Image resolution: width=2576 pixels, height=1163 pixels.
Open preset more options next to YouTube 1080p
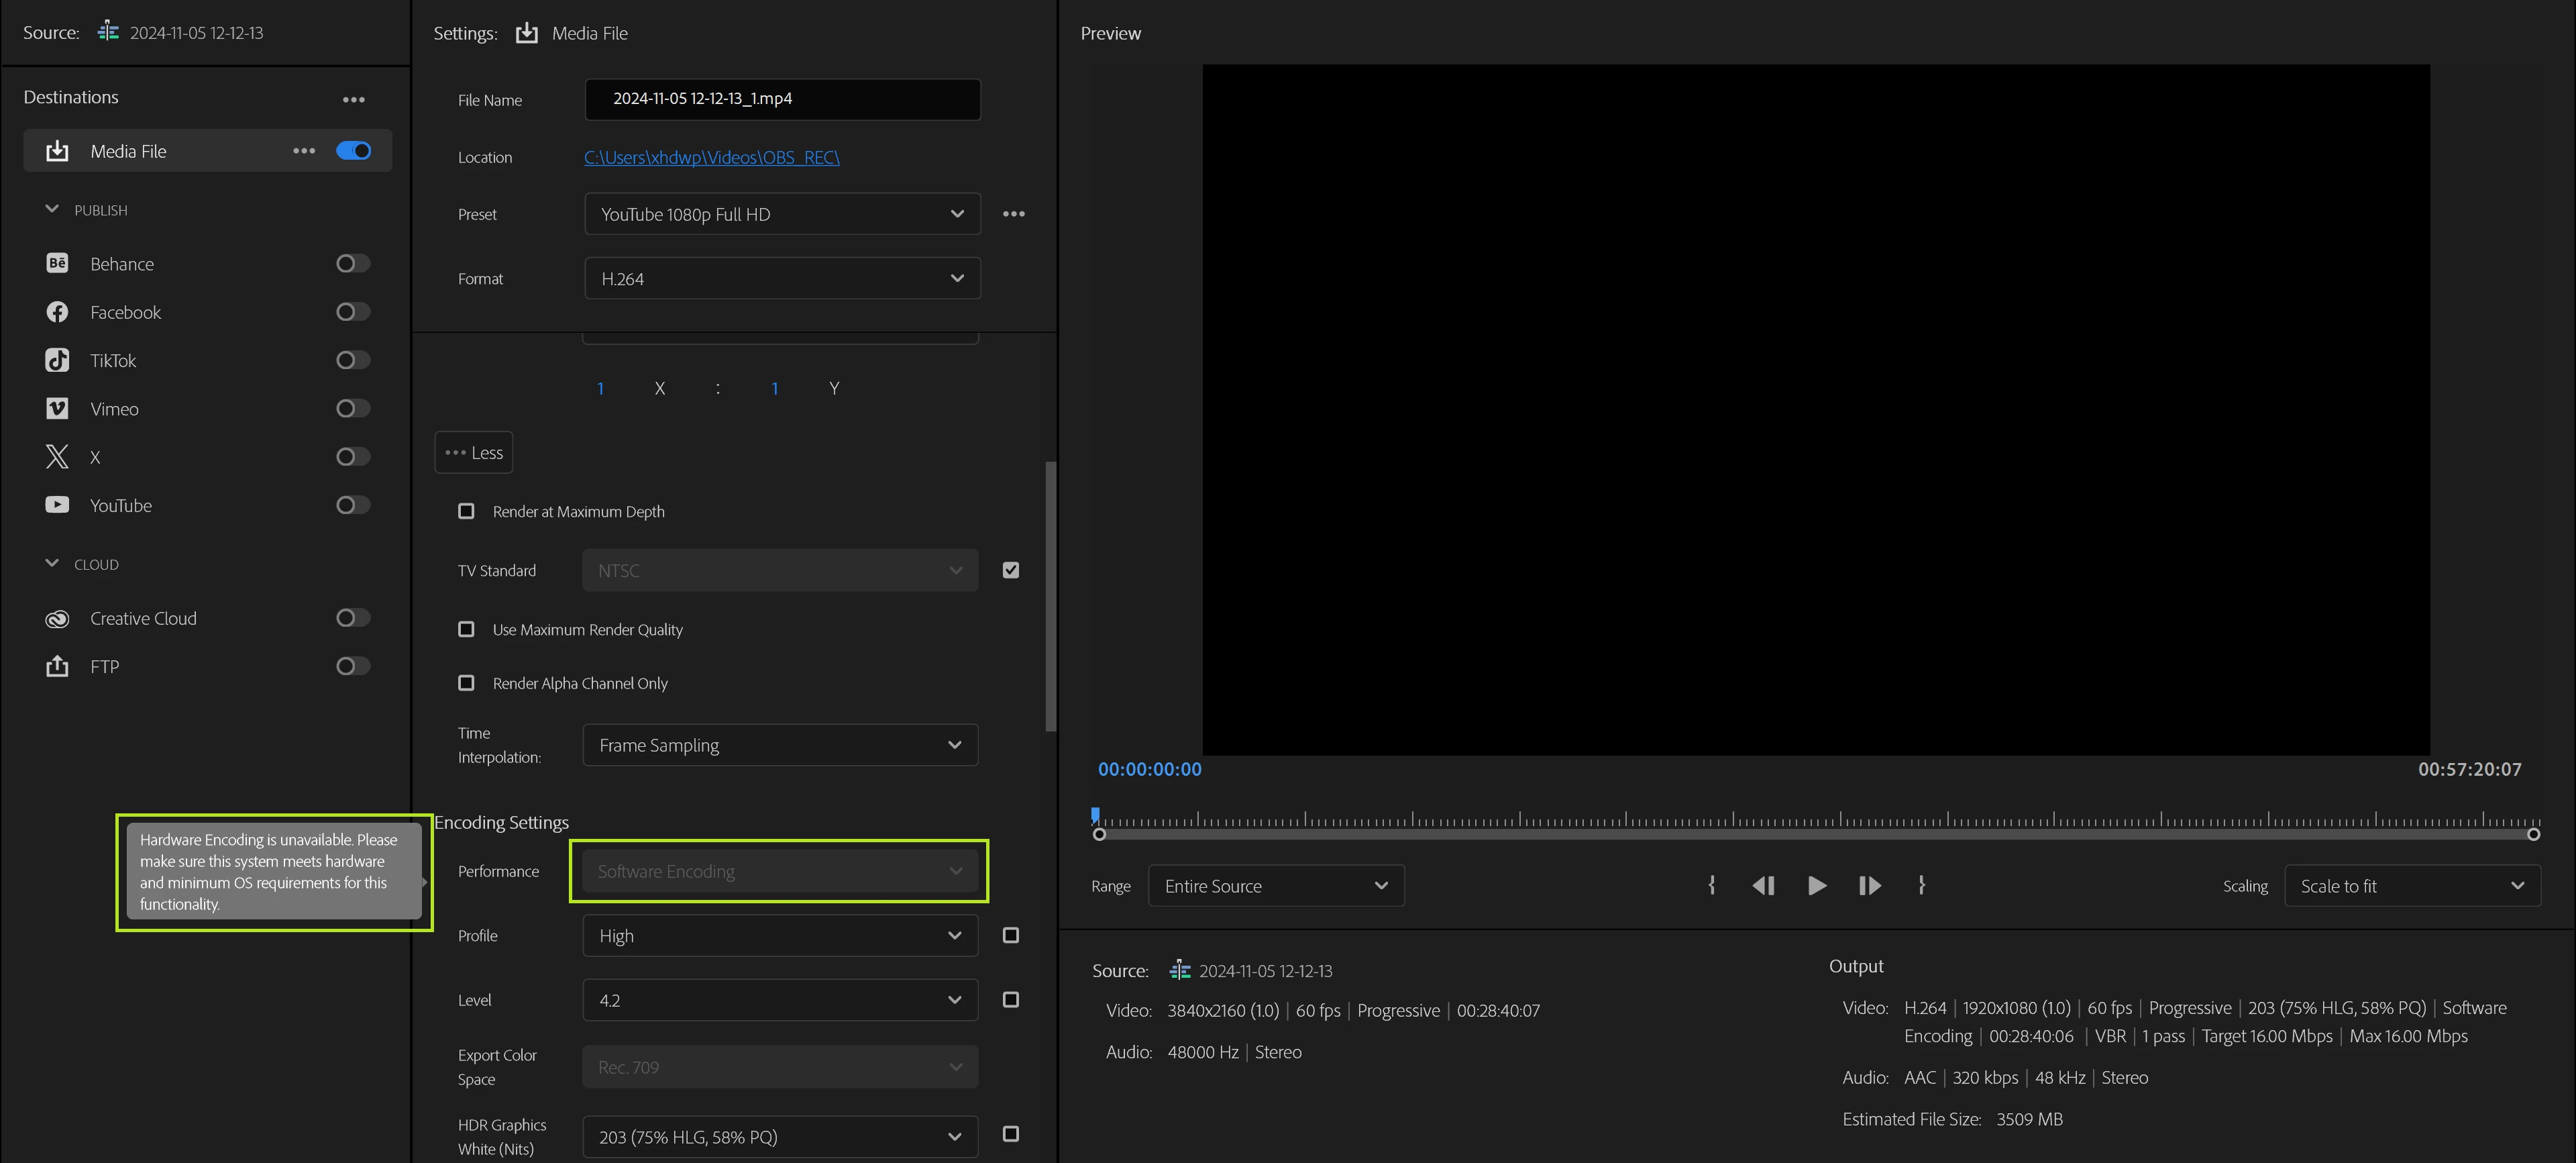(1013, 214)
